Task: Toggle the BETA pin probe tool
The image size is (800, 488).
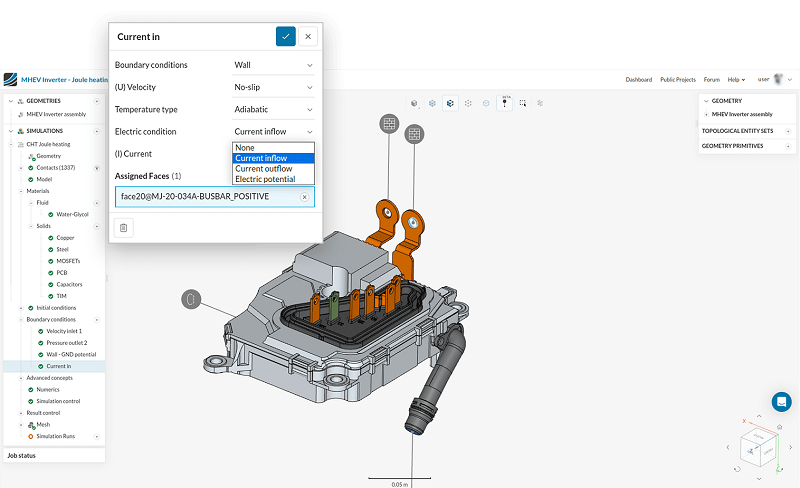Action: pos(505,103)
